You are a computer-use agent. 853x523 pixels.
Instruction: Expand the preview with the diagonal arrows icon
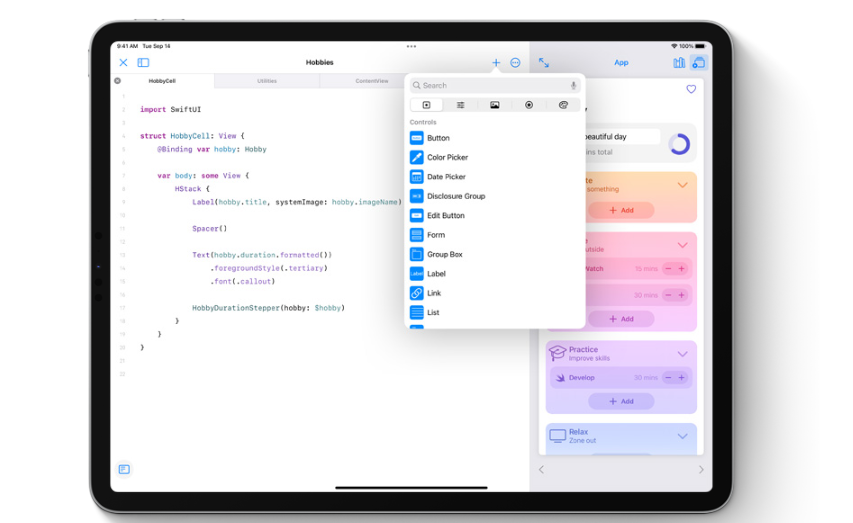544,63
